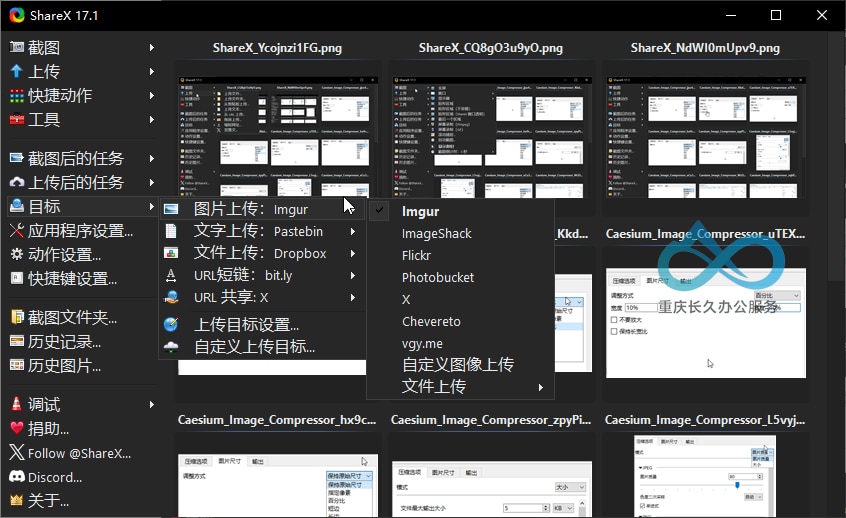Viewport: 846px width, 518px height.
Task: Expand the 工具 submenu arrow
Action: [x=152, y=119]
